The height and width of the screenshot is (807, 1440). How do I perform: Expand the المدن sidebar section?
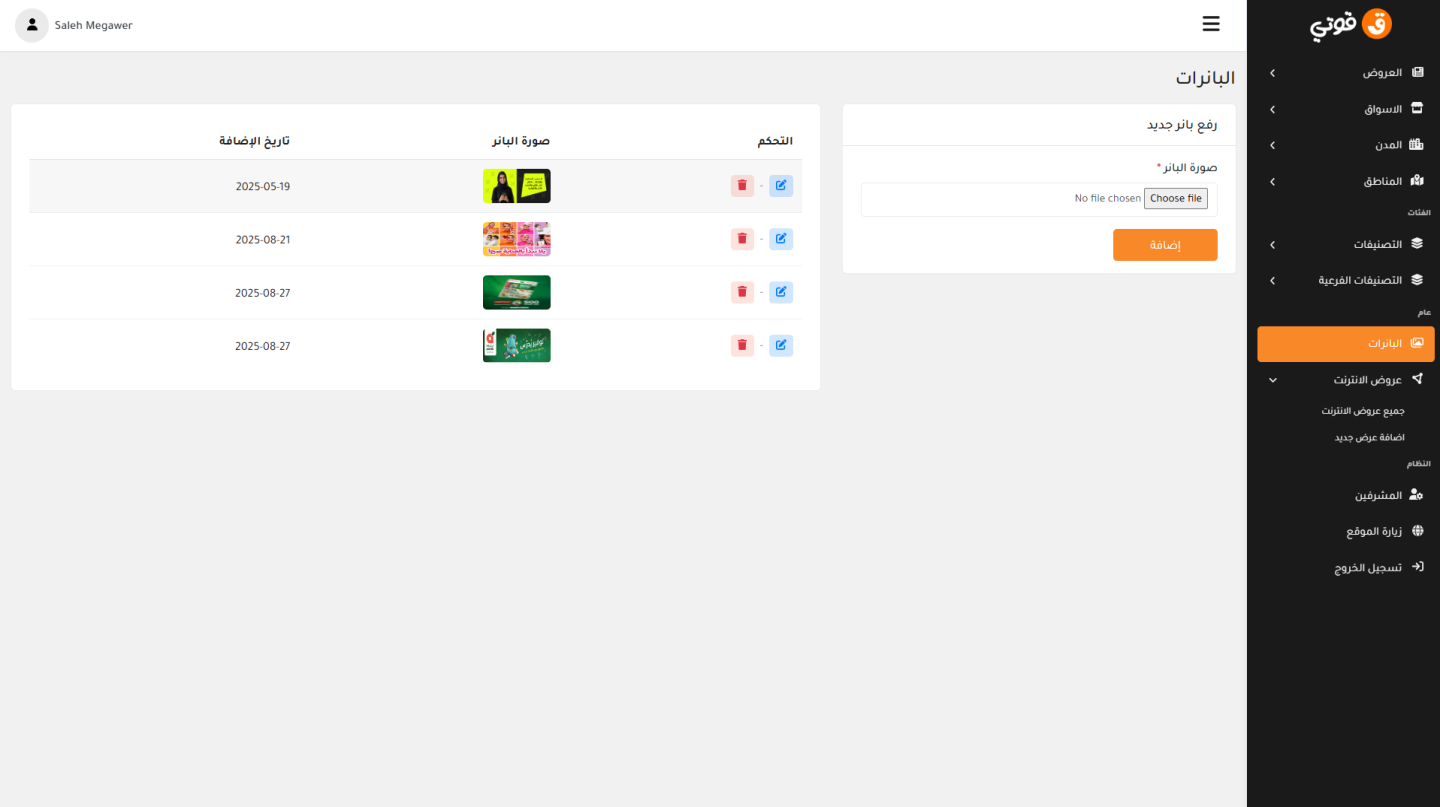pyautogui.click(x=1345, y=145)
